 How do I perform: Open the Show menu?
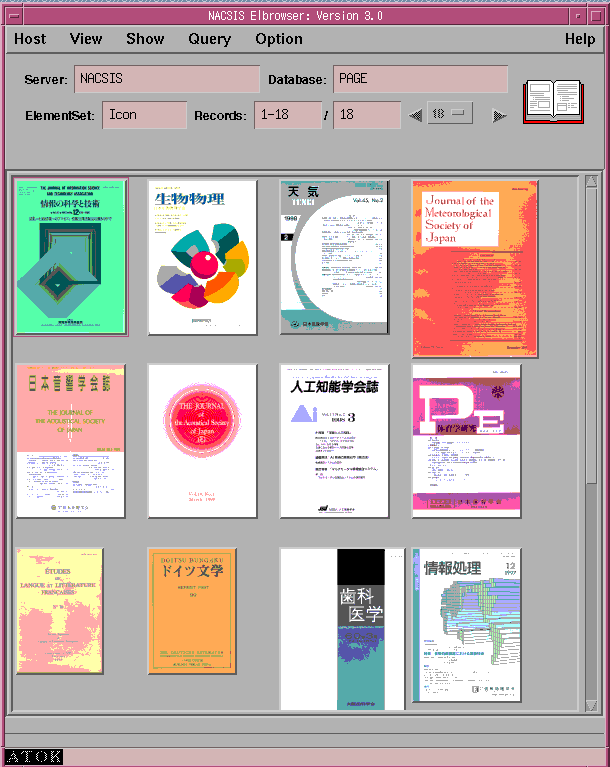145,39
